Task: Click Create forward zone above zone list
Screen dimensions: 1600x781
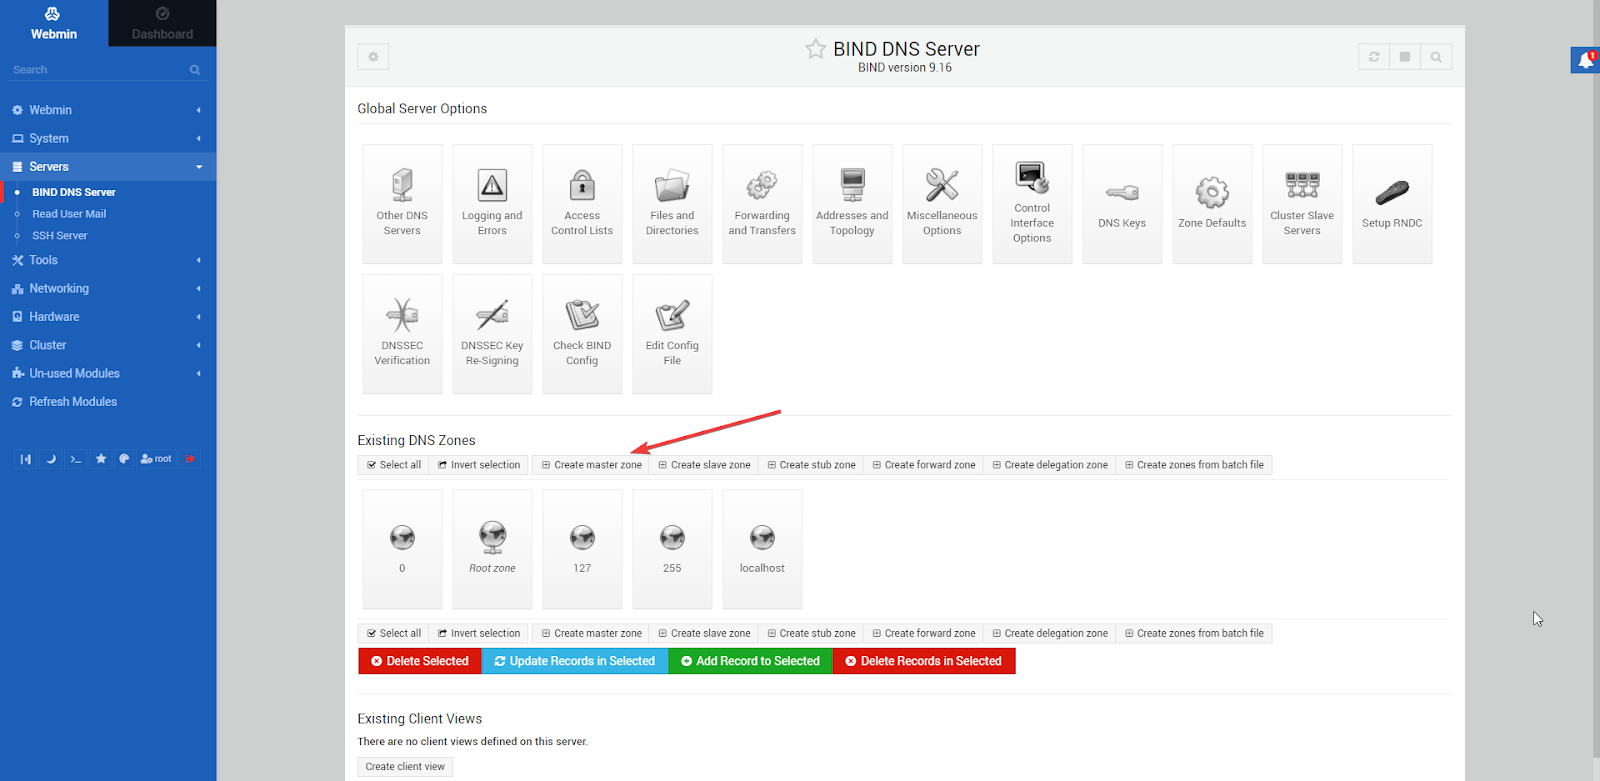Action: pos(924,465)
